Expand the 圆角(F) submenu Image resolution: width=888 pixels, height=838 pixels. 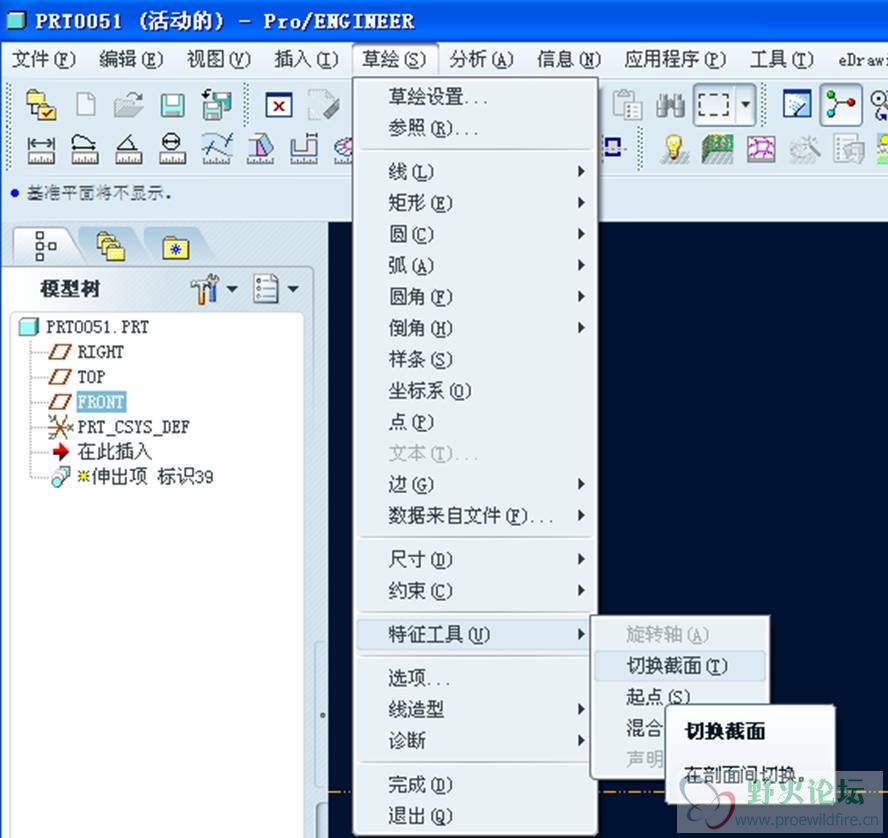tap(475, 296)
